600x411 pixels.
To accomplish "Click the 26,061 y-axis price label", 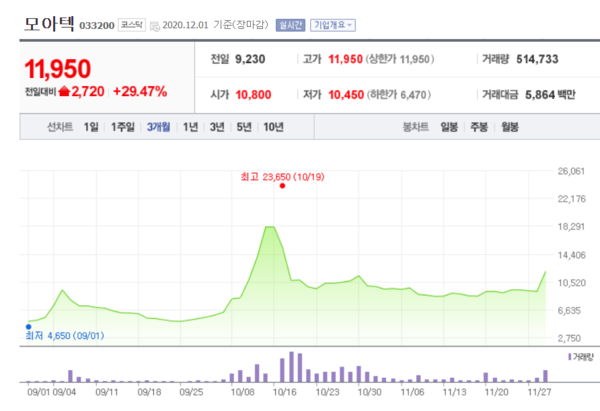I will coord(571,171).
